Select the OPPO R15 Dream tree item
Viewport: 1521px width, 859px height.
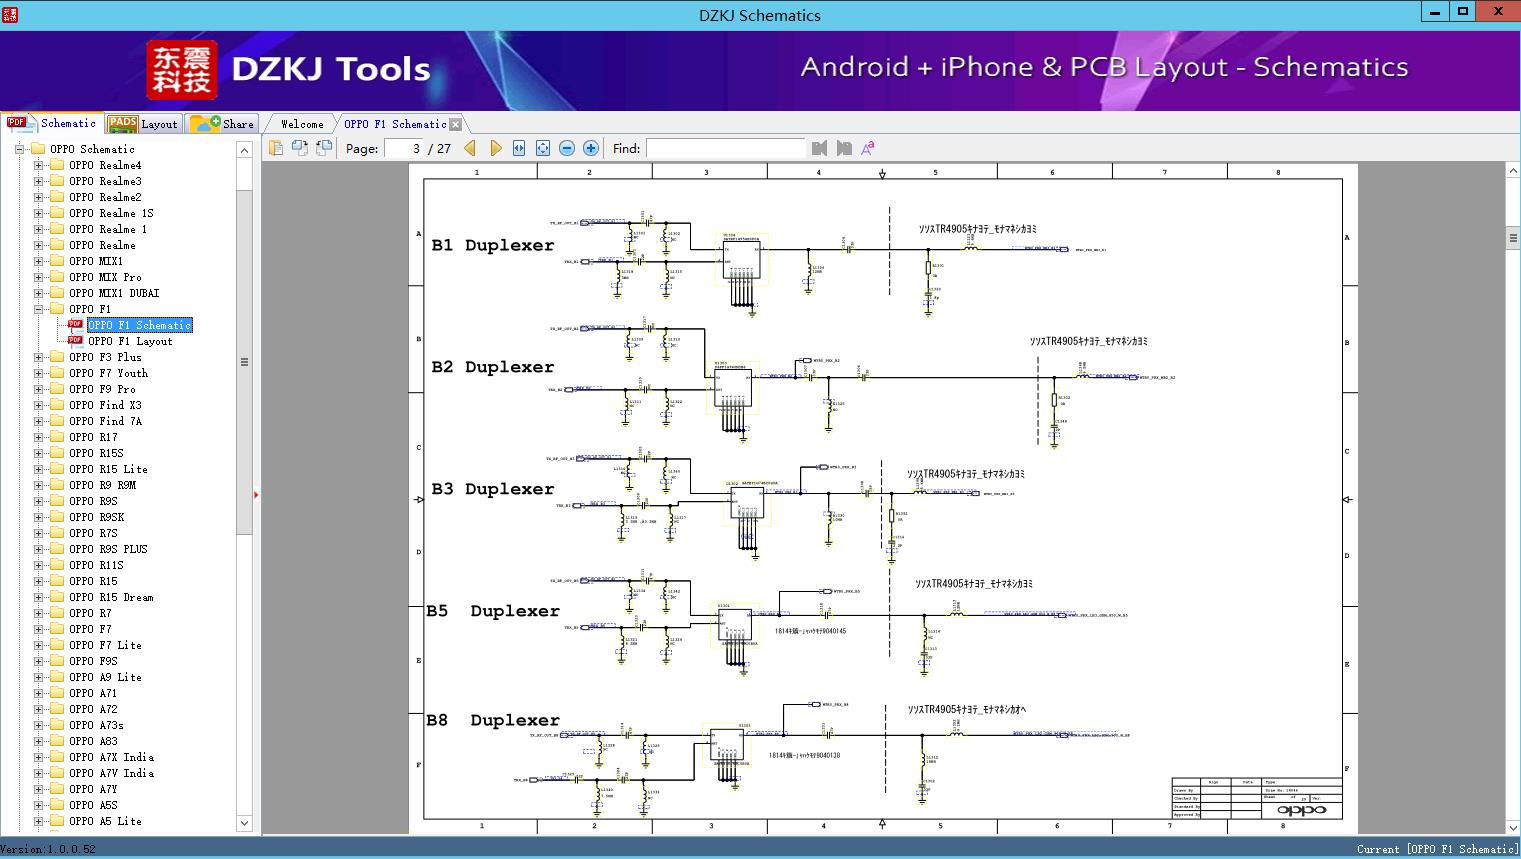111,597
